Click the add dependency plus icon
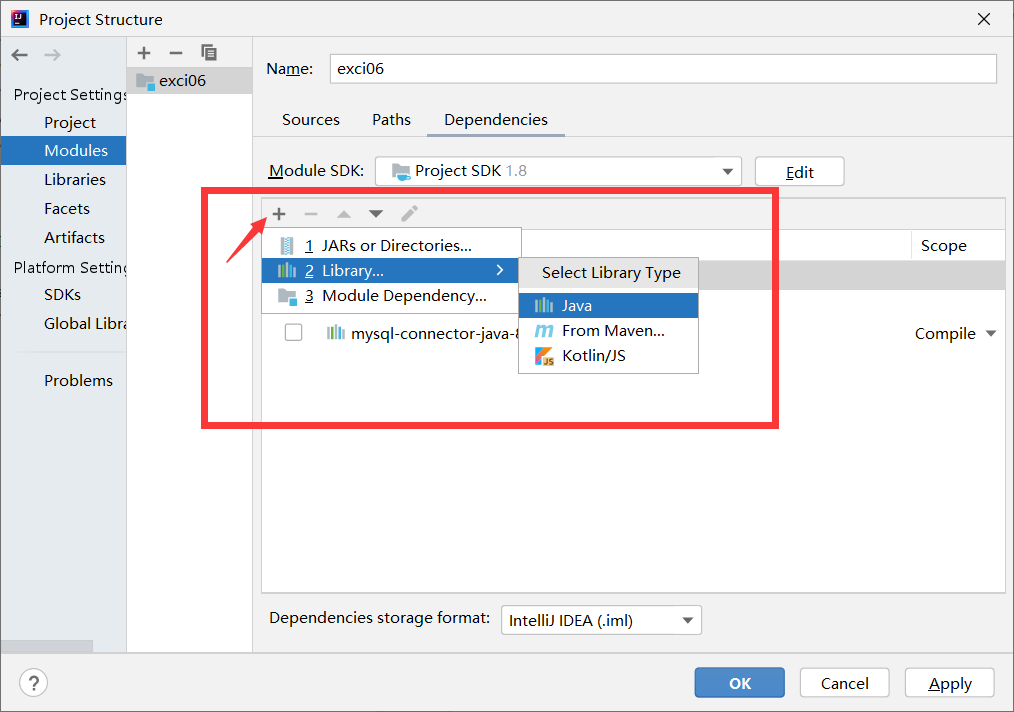The height and width of the screenshot is (712, 1014). (x=279, y=214)
